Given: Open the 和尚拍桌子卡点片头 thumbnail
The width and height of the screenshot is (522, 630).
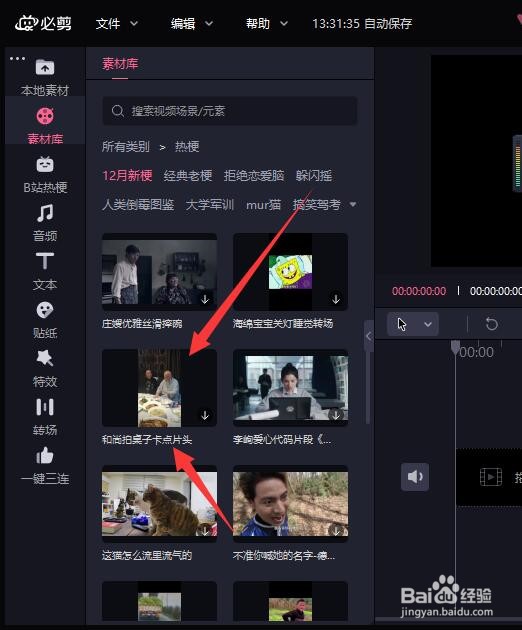Looking at the screenshot, I should (x=160, y=388).
